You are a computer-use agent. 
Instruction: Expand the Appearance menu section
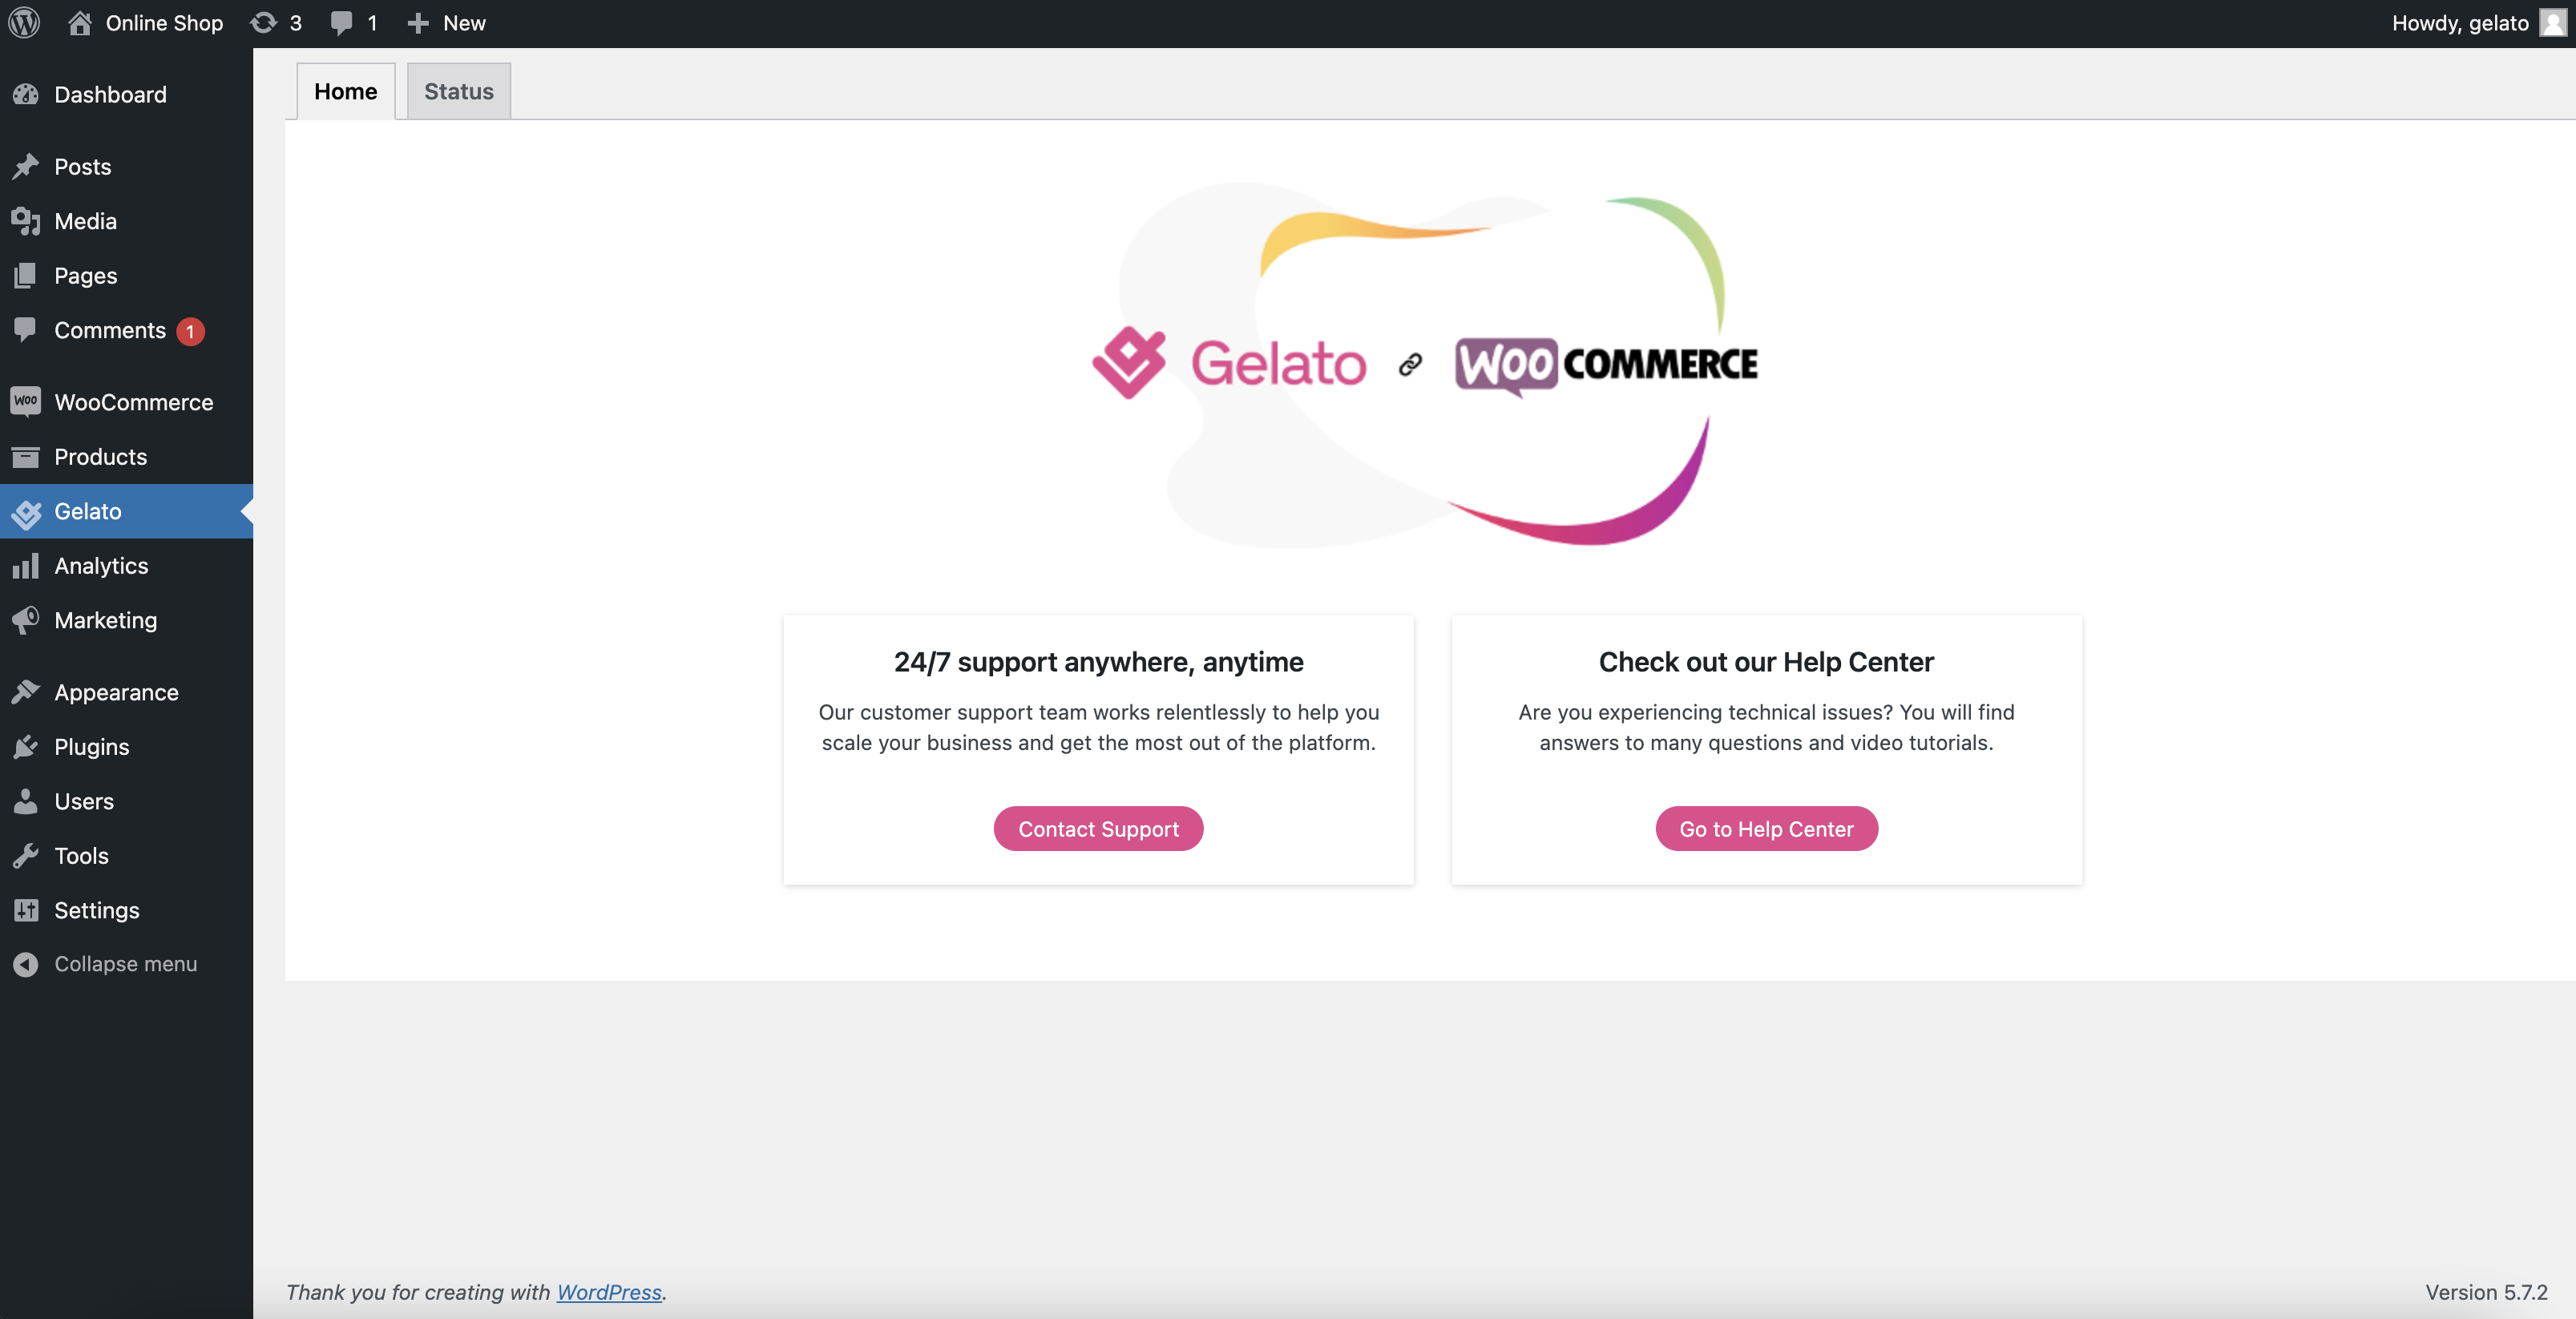(116, 692)
